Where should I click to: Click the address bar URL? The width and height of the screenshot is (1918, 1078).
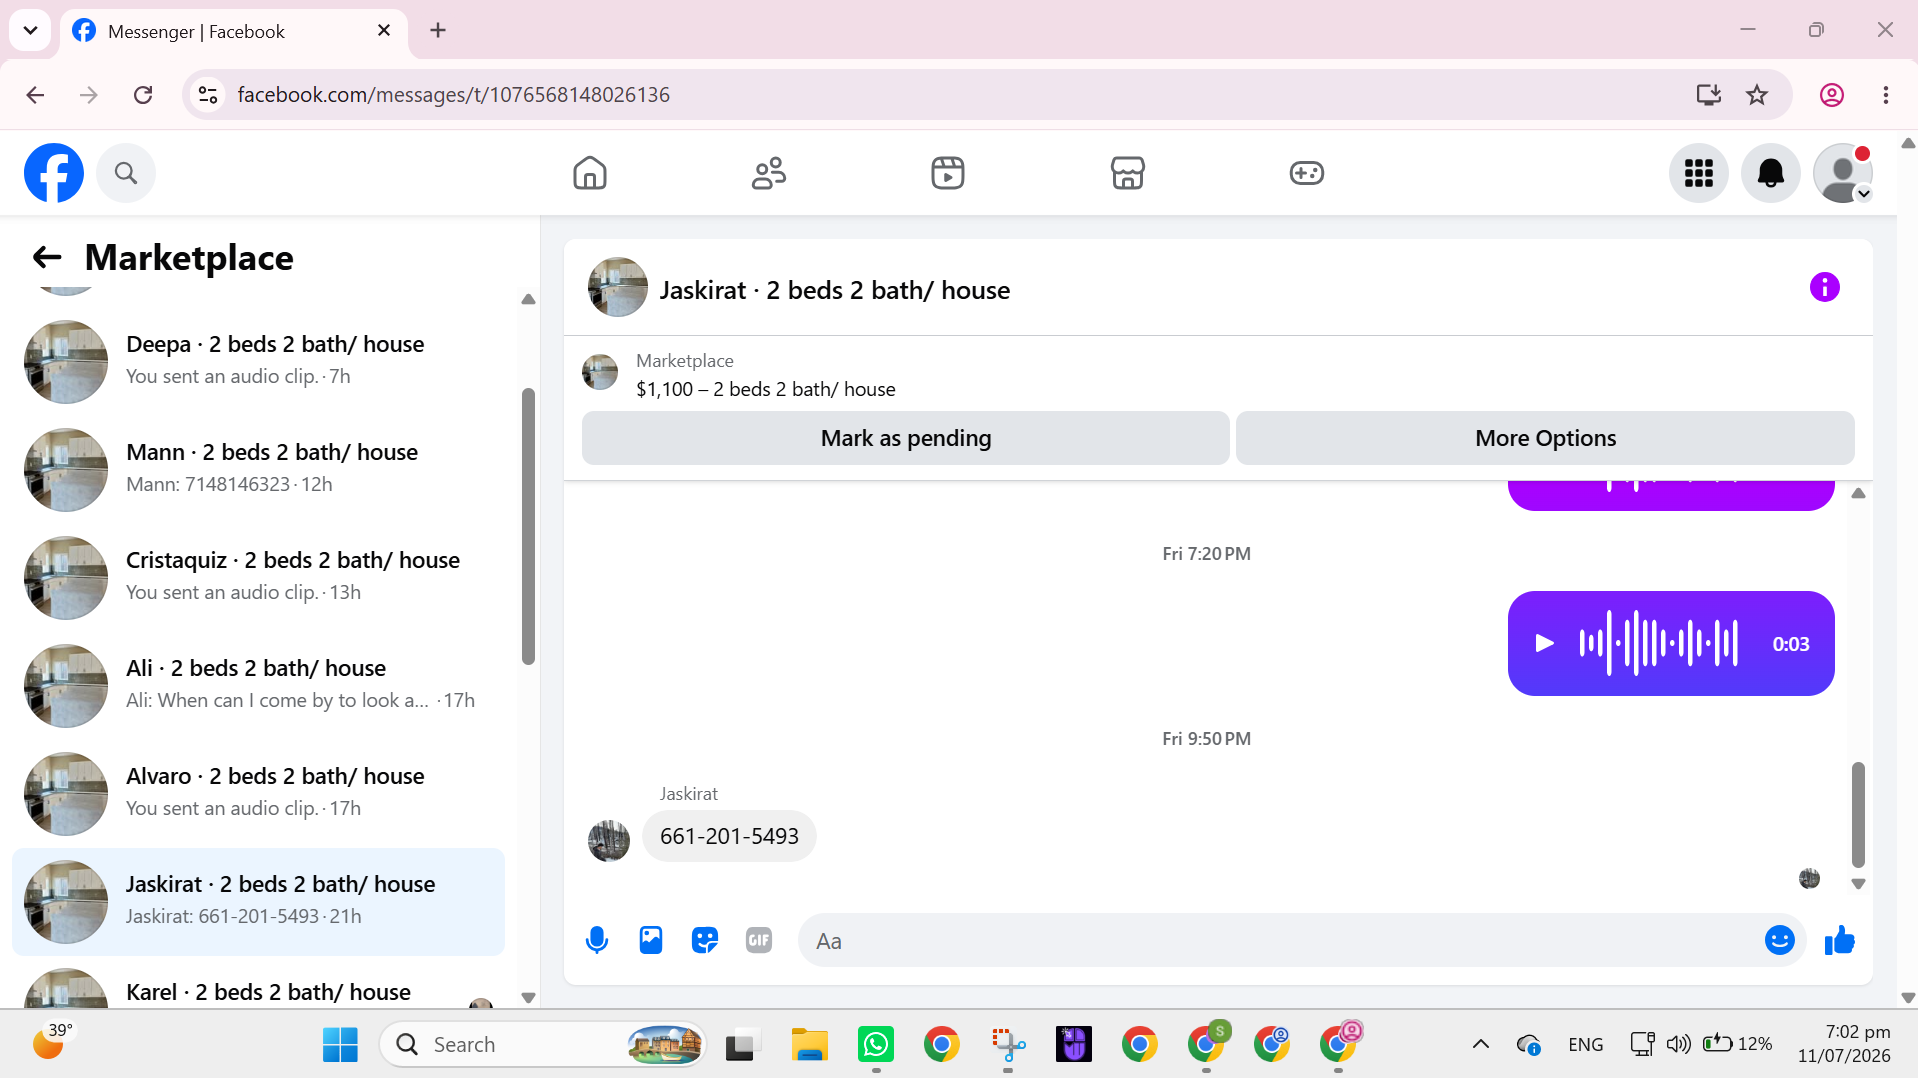click(453, 95)
